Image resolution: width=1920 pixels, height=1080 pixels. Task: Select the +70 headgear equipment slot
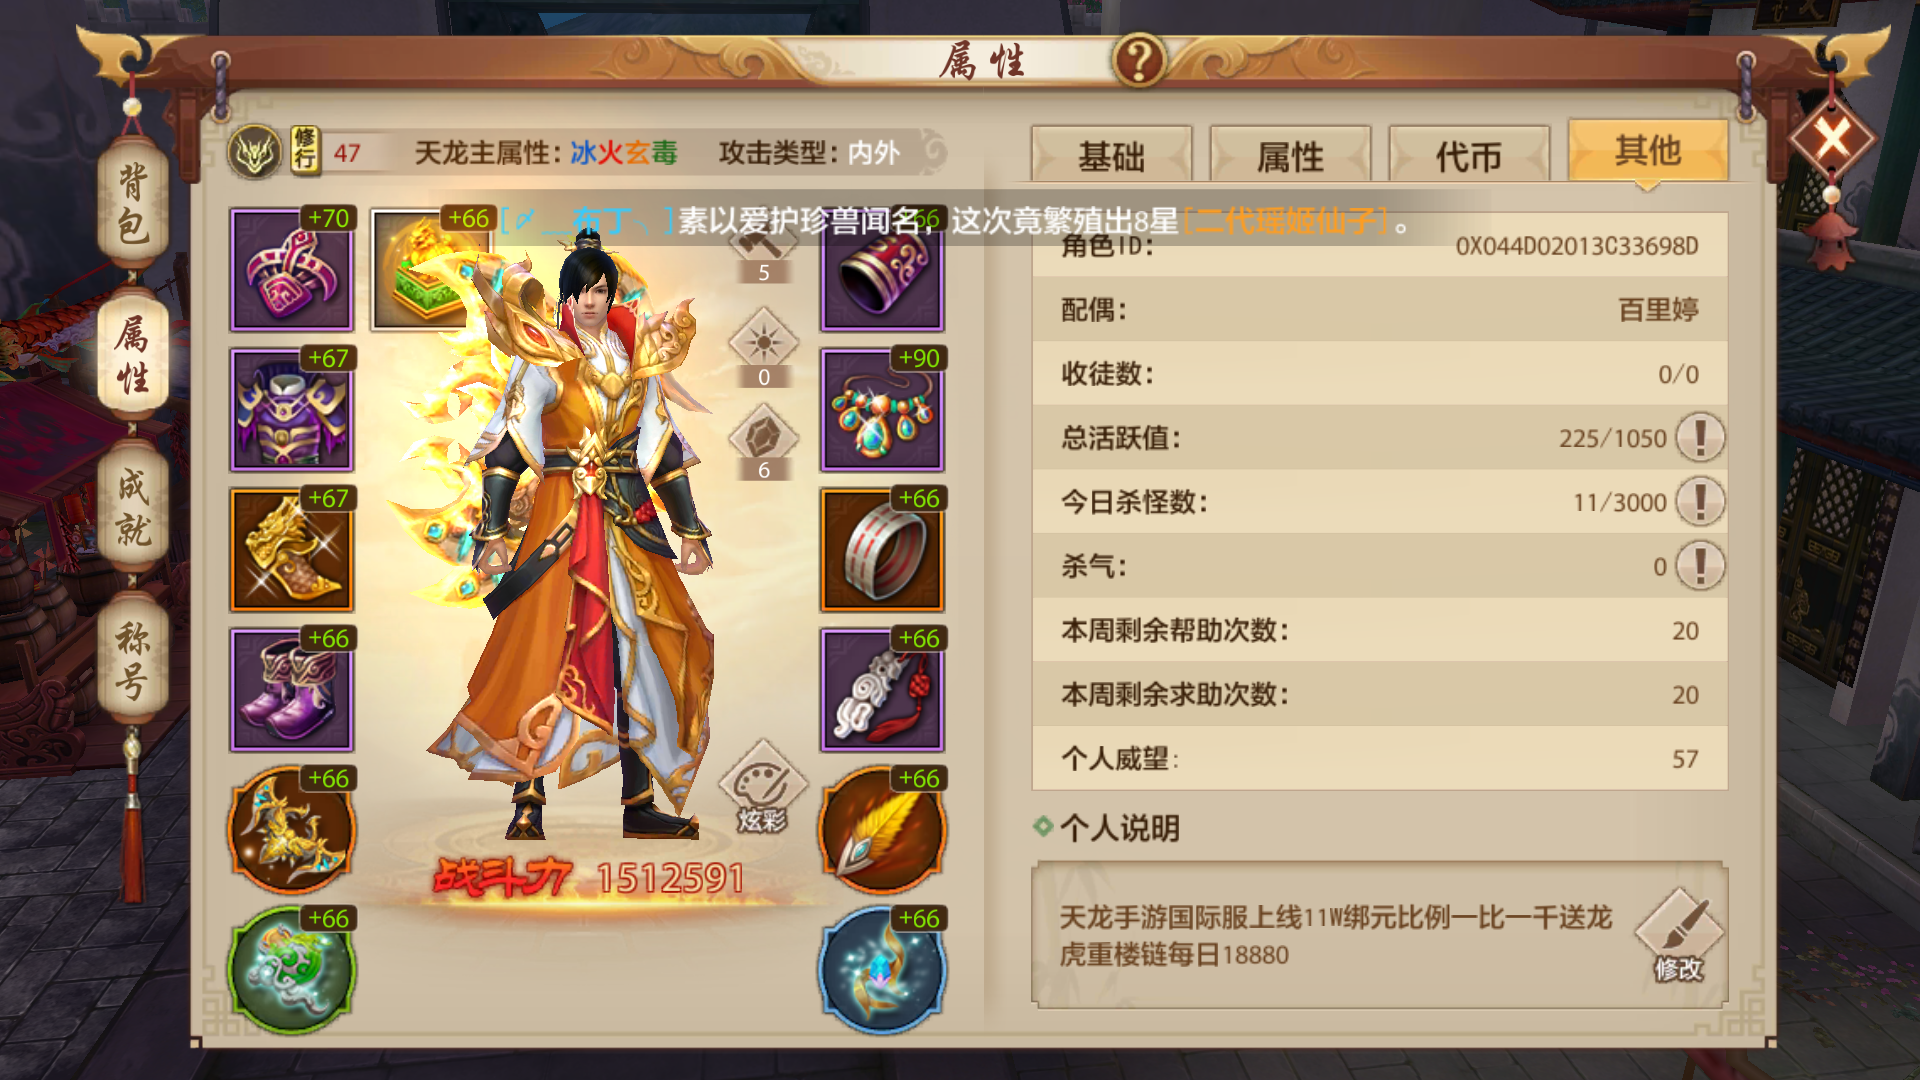pos(291,270)
